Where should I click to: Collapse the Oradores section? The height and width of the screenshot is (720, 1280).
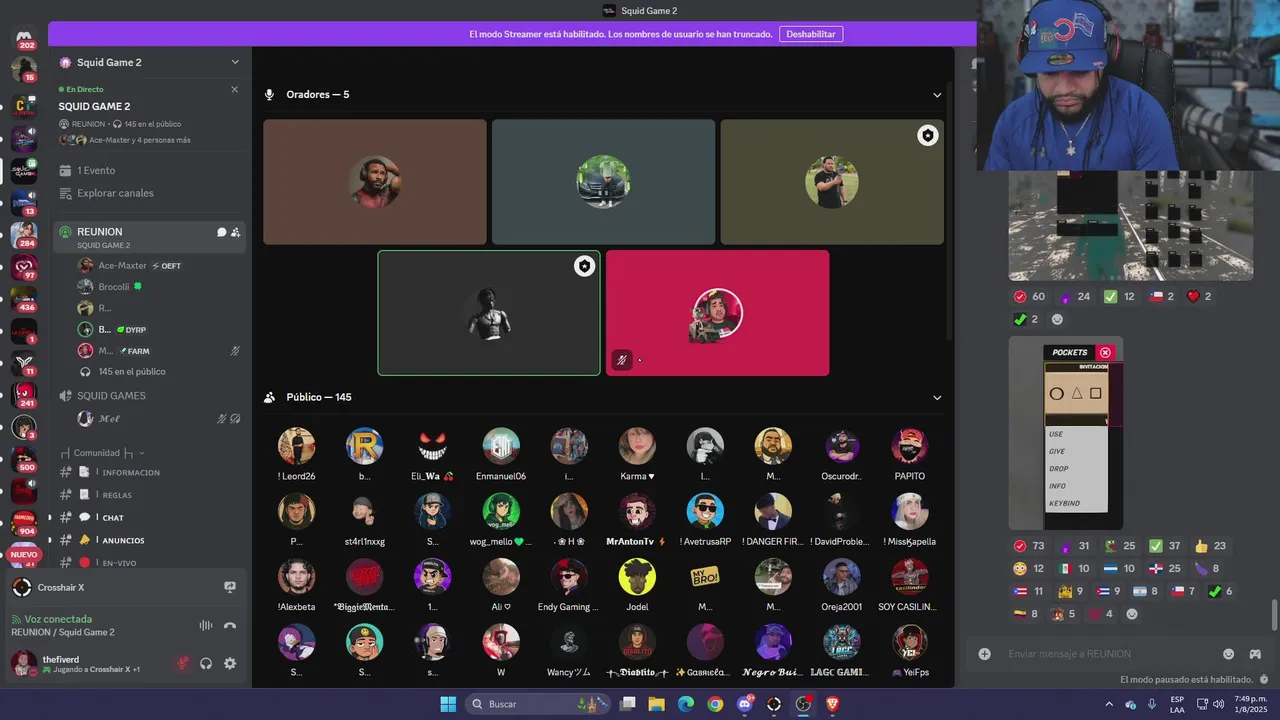937,95
